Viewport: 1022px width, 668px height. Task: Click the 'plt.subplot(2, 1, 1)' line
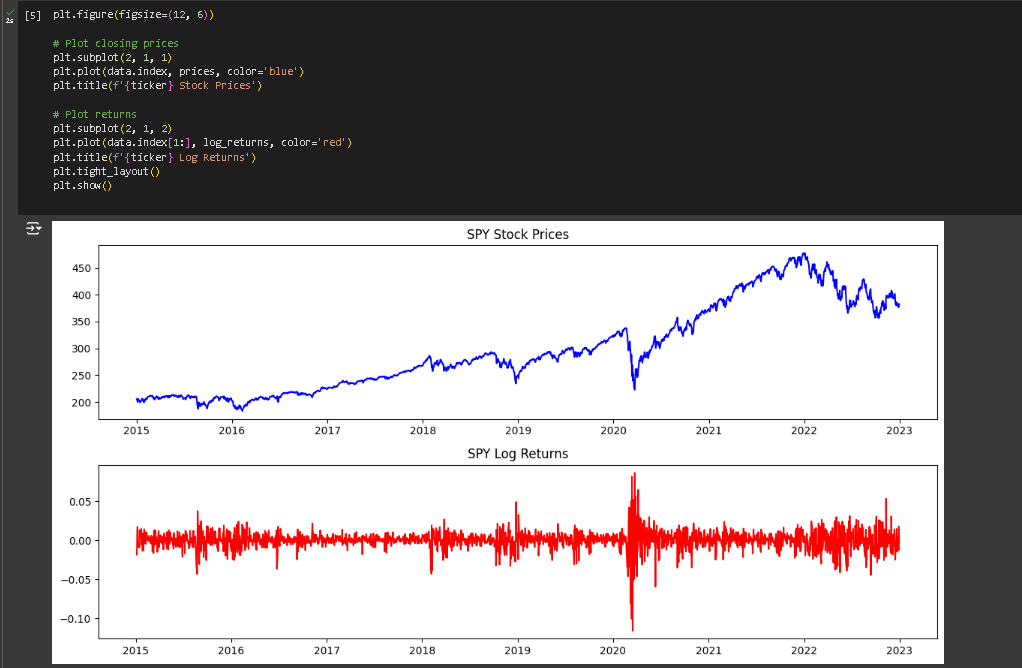coord(112,57)
